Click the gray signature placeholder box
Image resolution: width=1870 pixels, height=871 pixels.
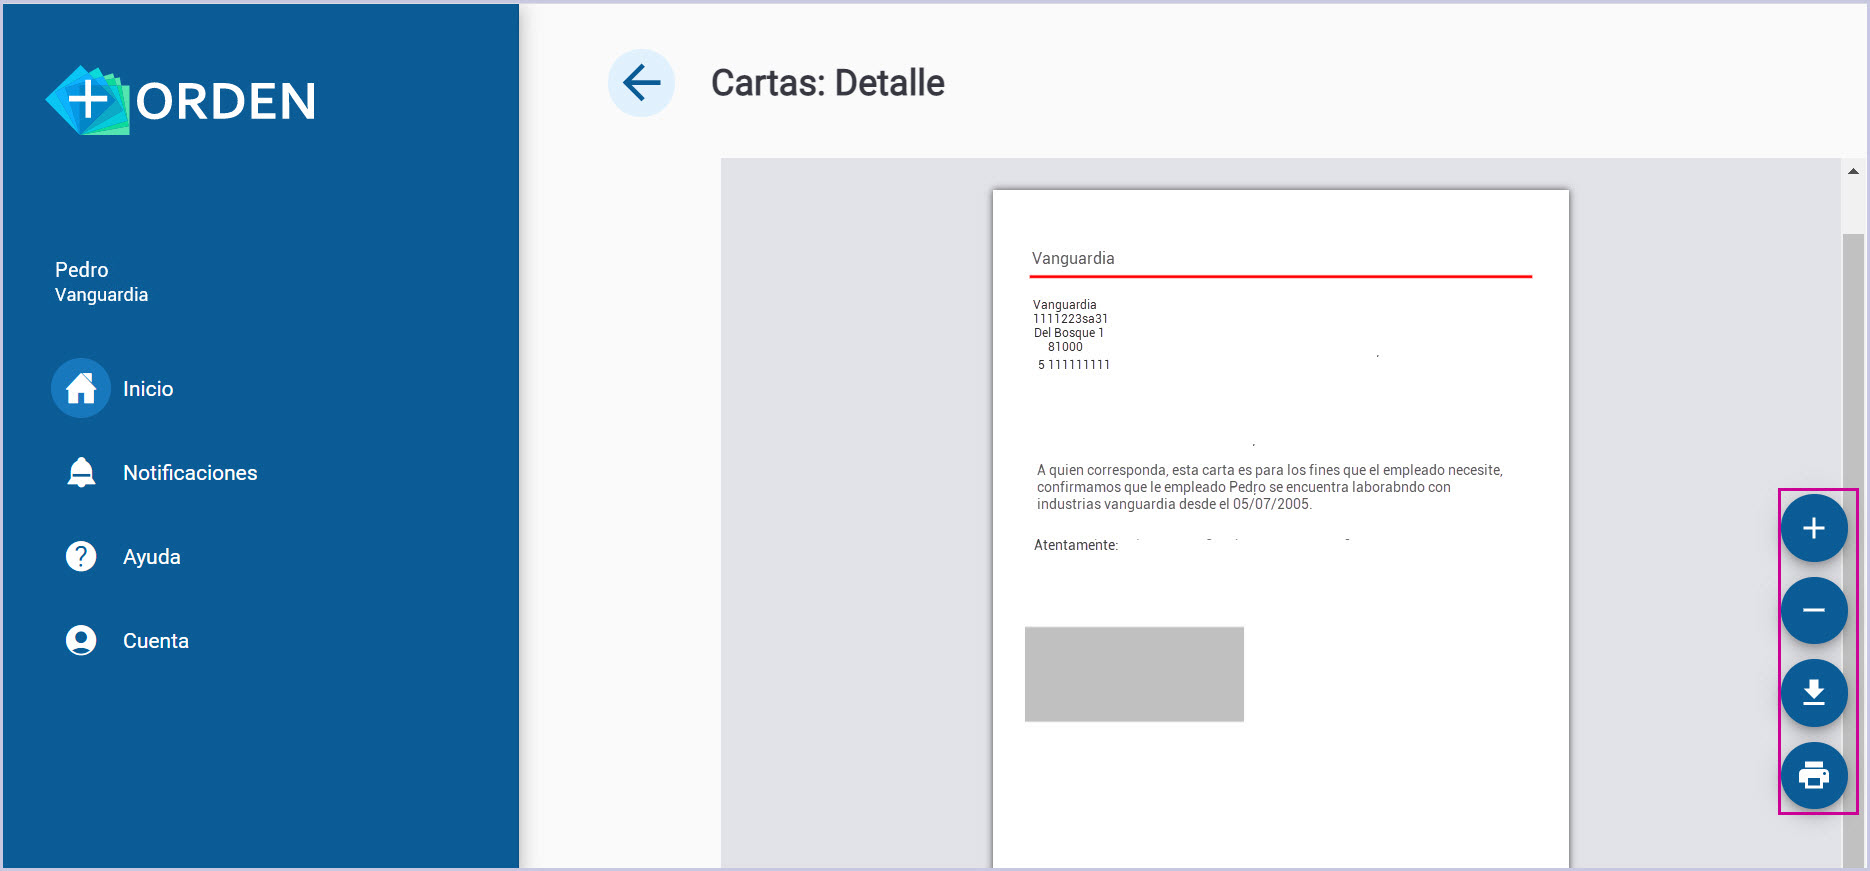tap(1134, 674)
